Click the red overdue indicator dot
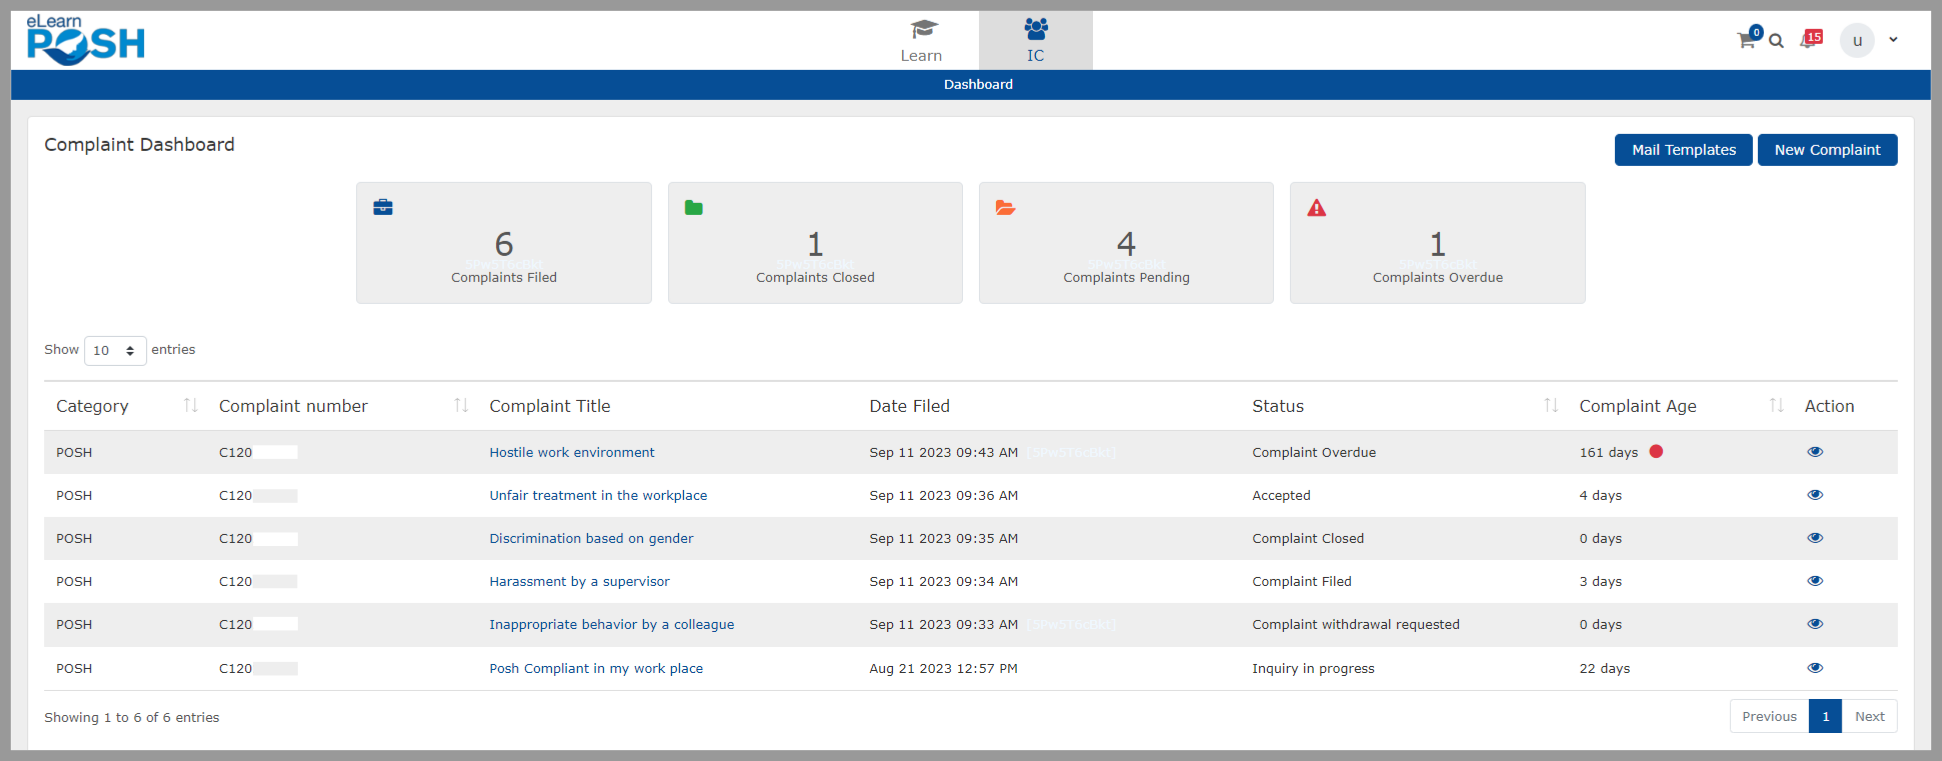Viewport: 1942px width, 761px height. 1656,452
